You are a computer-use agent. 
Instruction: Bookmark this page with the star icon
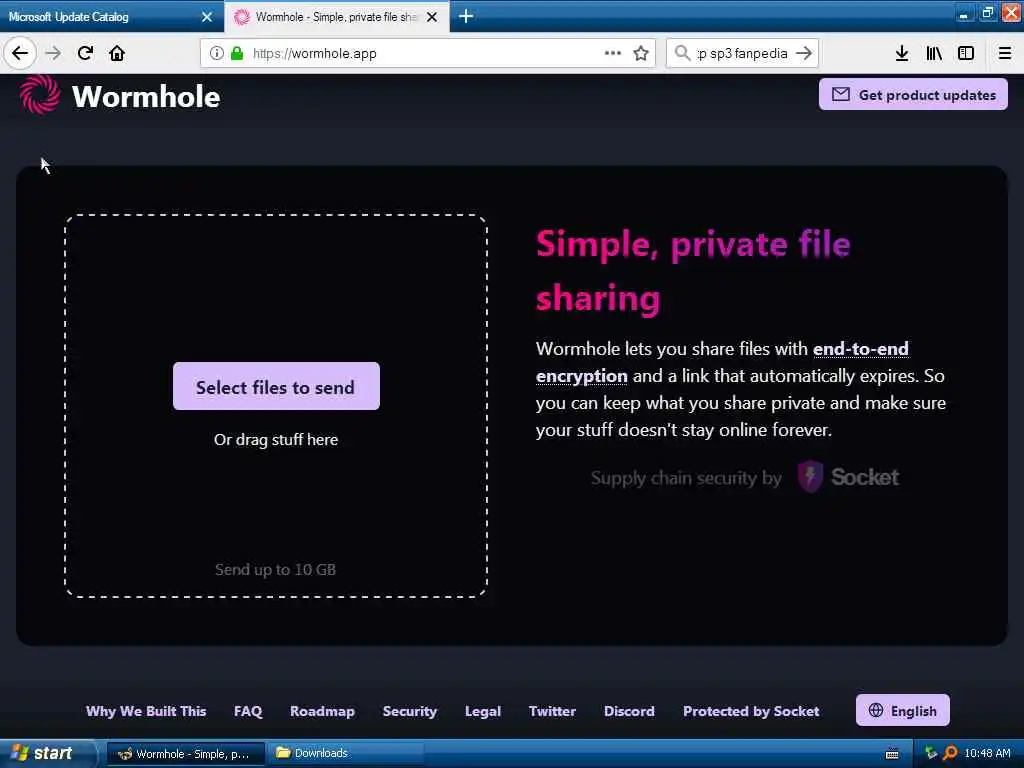(x=641, y=53)
